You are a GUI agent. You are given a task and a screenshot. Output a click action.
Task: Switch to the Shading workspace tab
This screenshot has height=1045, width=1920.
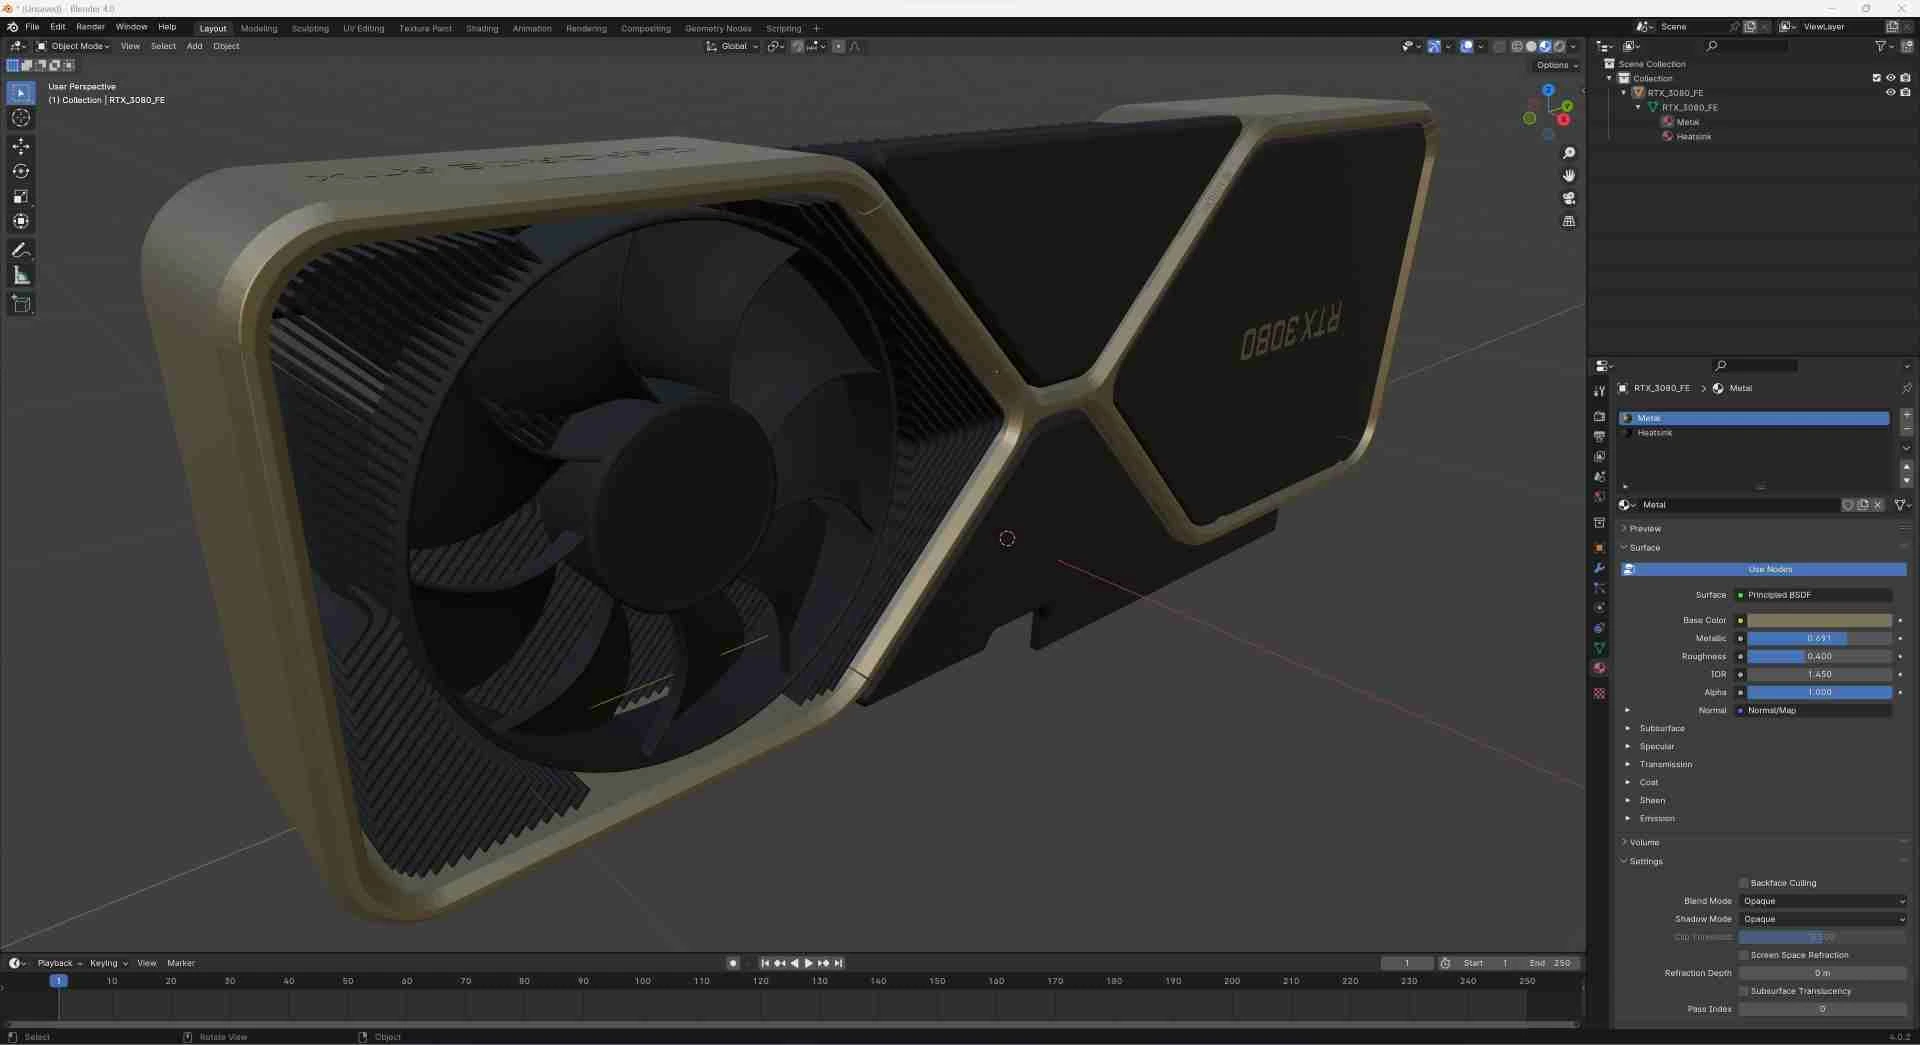click(482, 28)
